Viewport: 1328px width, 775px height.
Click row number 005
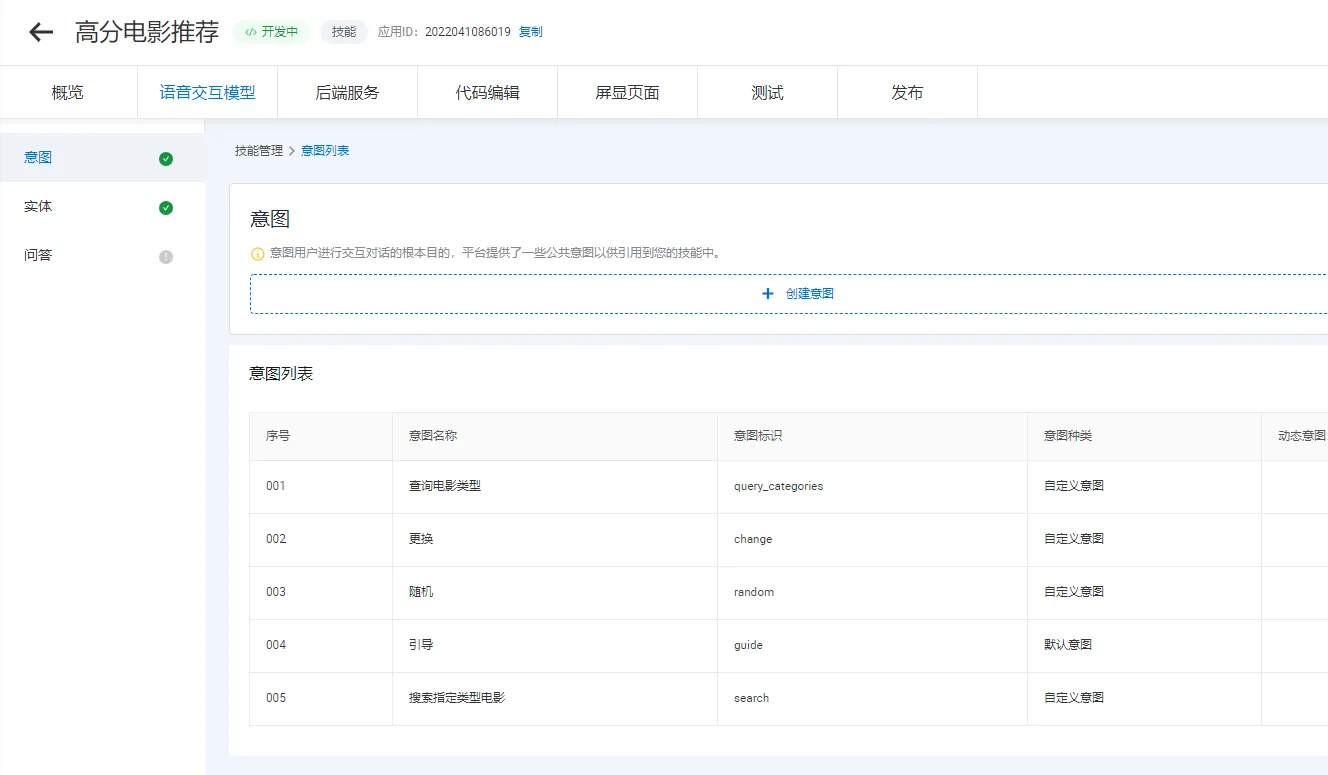[276, 698]
